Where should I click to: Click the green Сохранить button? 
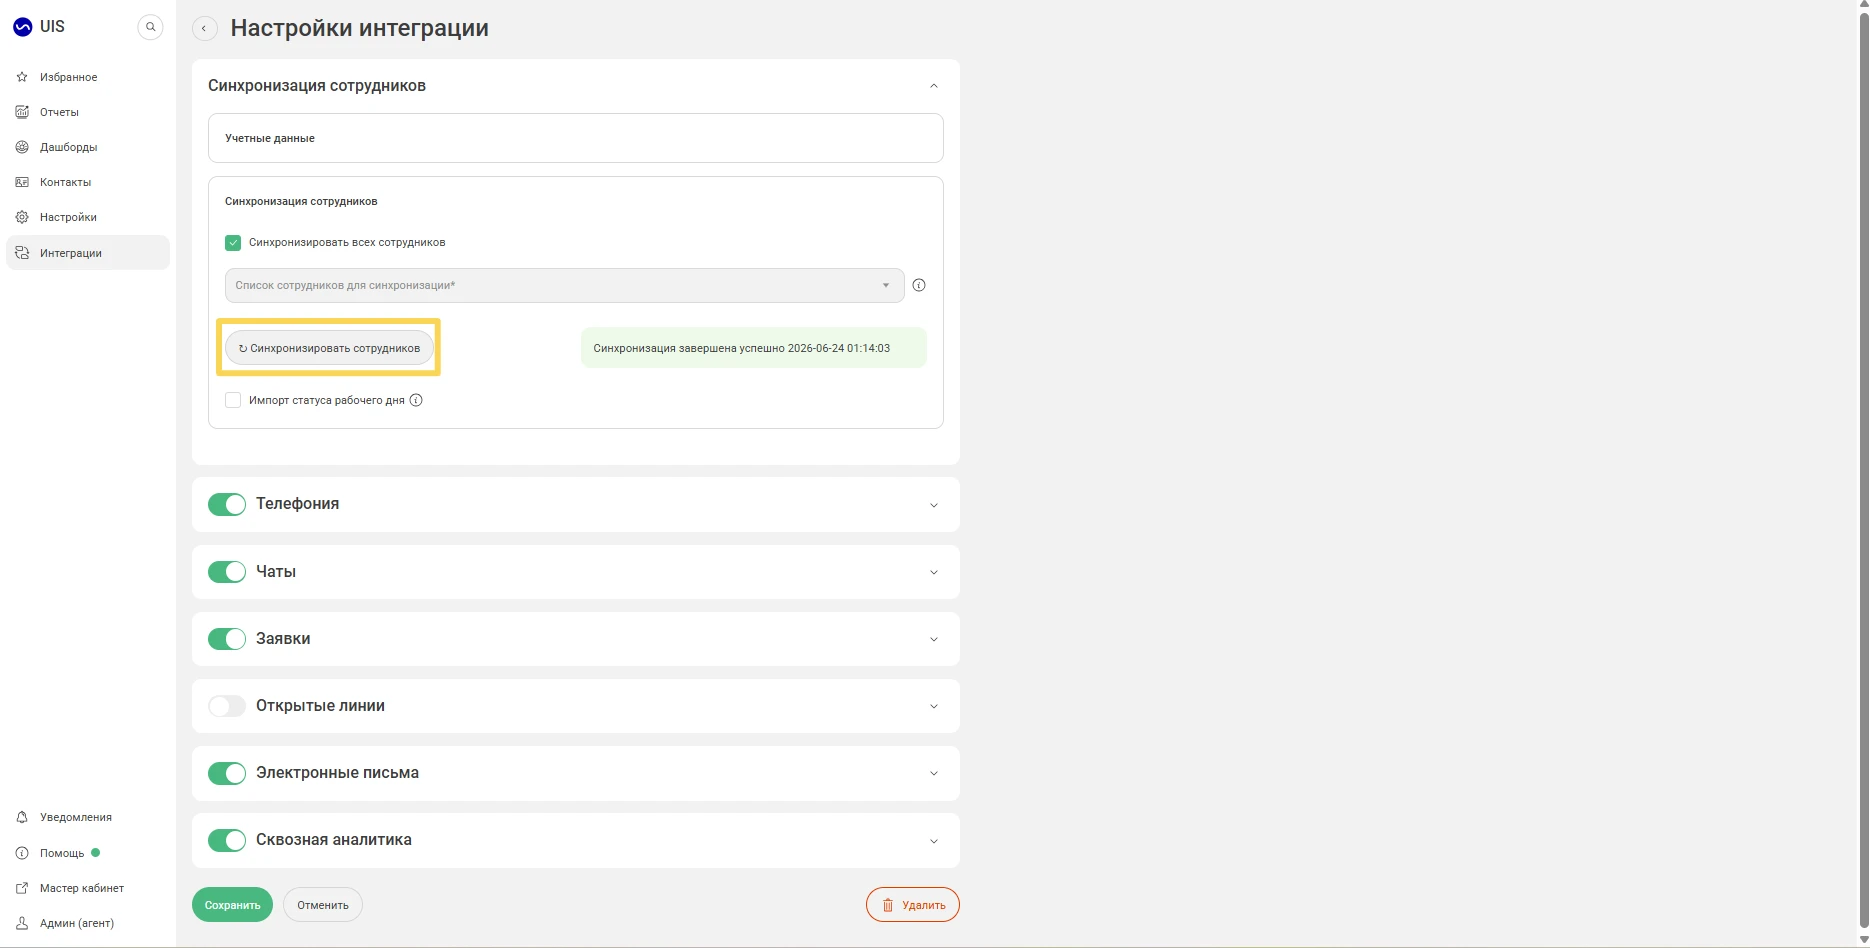pyautogui.click(x=232, y=905)
